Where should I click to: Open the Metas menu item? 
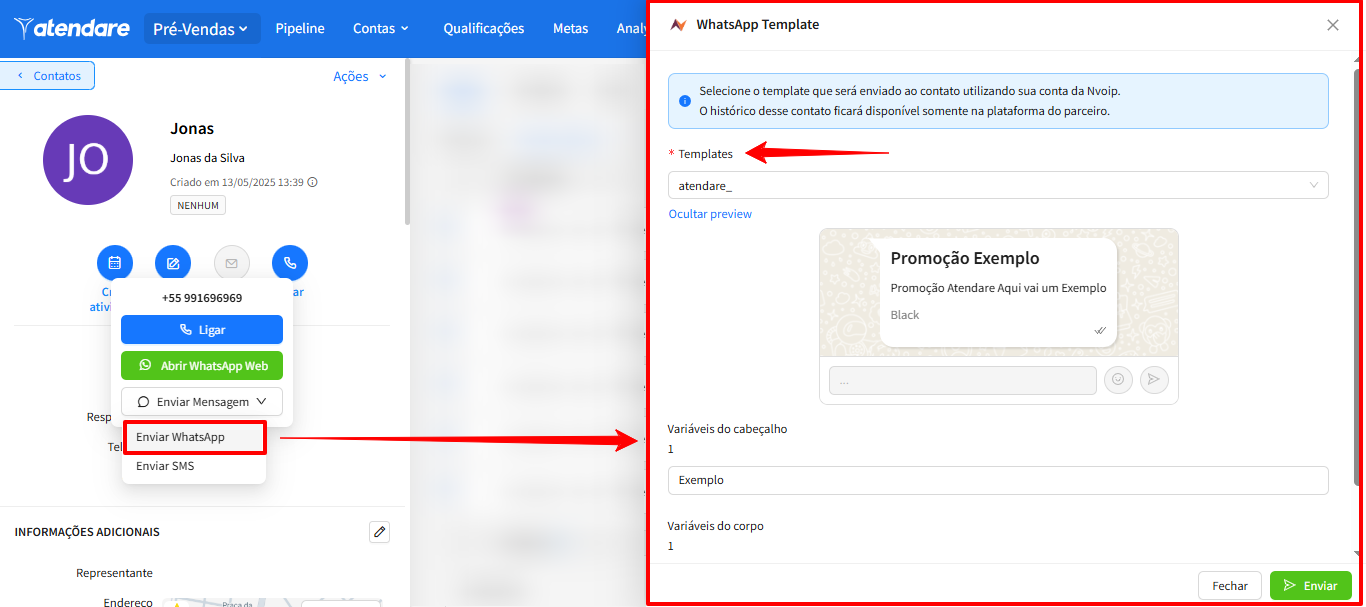[x=570, y=29]
